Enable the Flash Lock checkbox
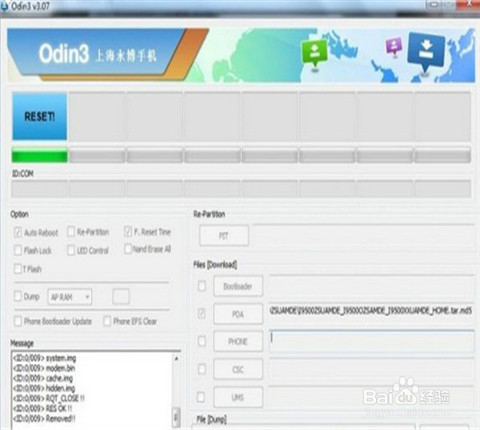Viewport: 480px width, 430px height. coord(18,250)
